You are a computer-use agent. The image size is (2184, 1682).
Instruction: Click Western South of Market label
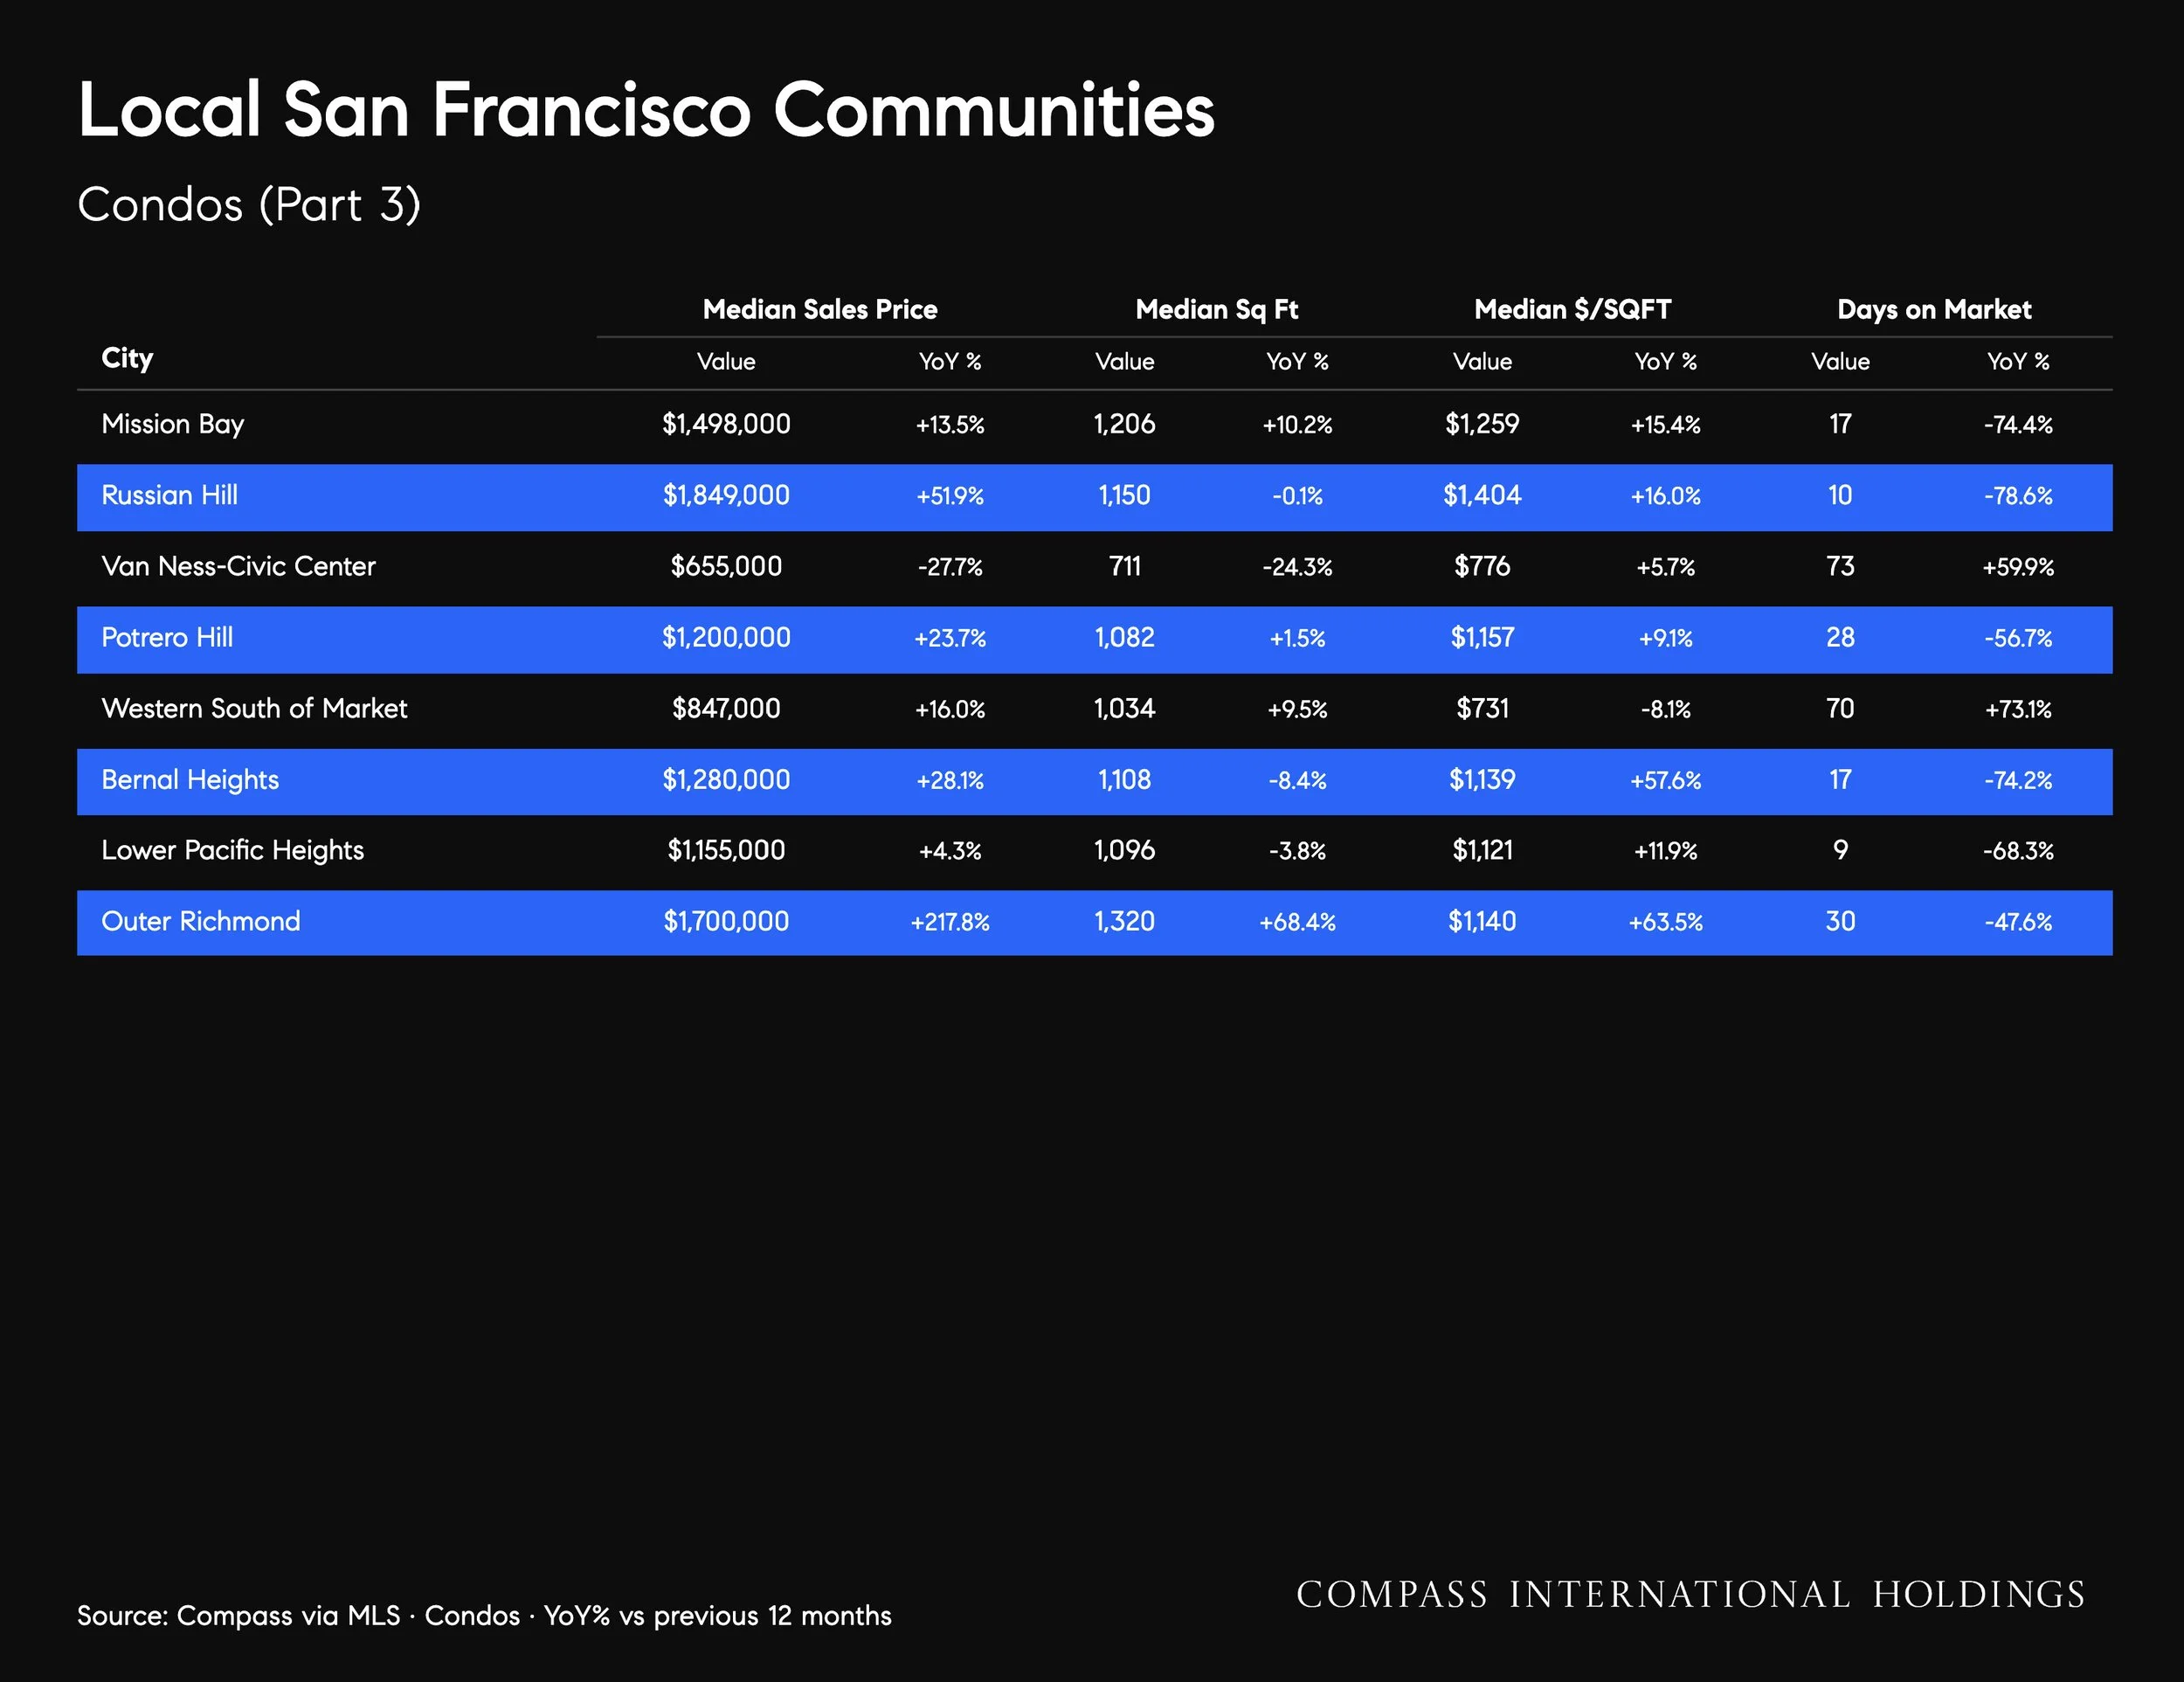click(x=254, y=708)
